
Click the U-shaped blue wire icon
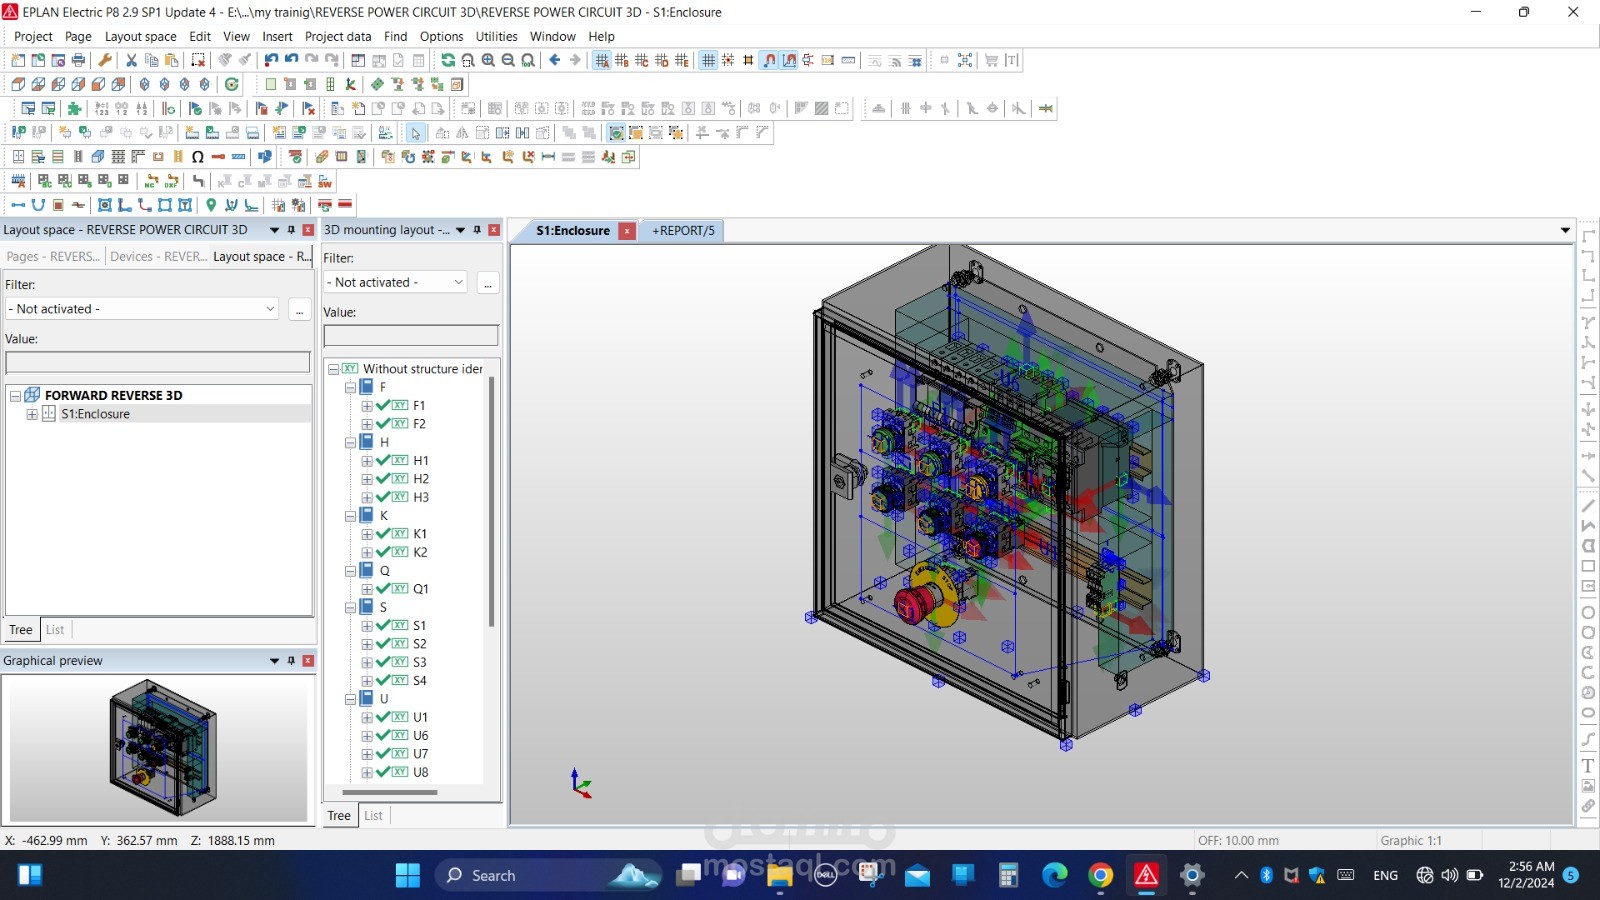tap(38, 205)
